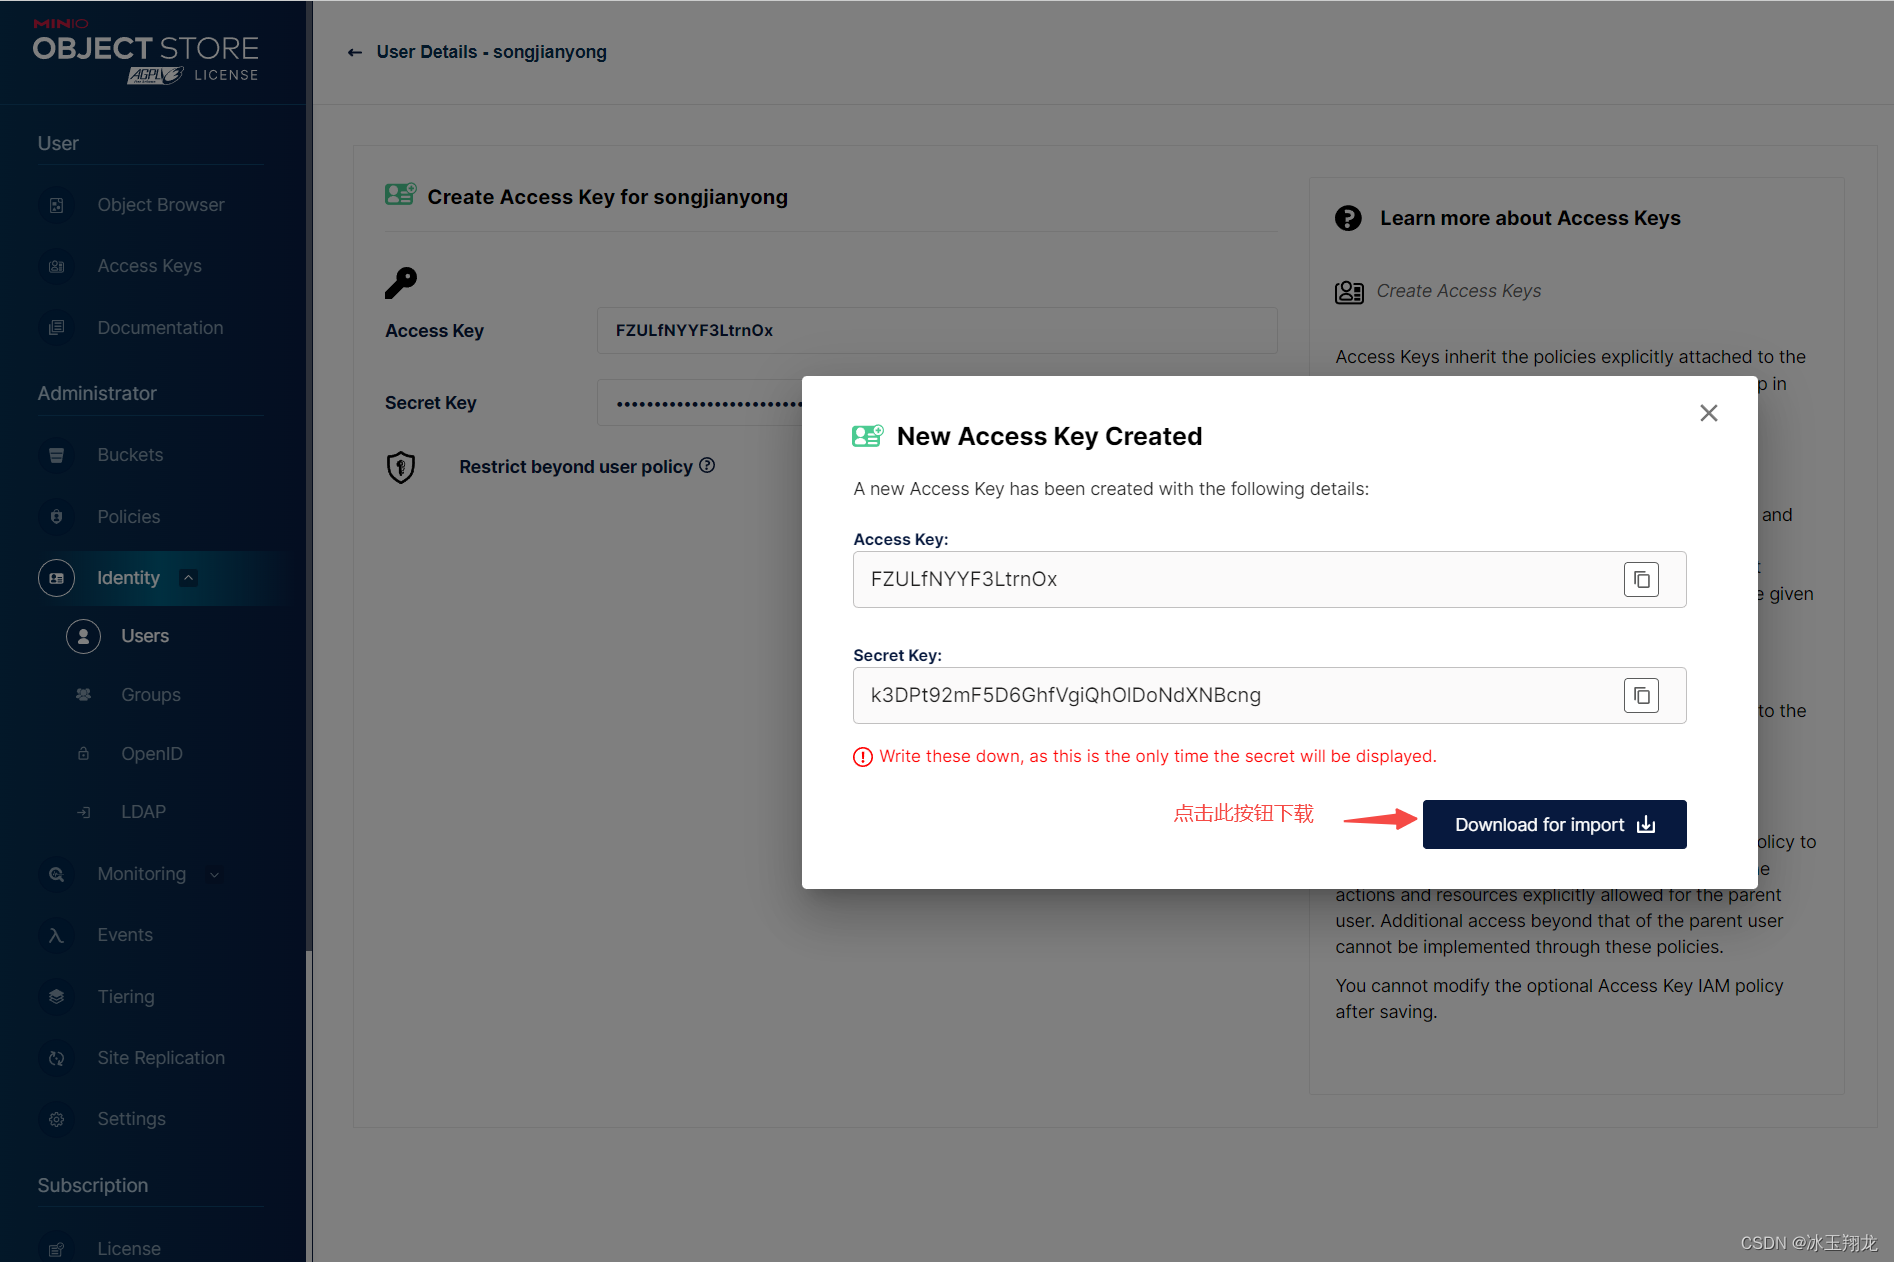Click the Buckets sidebar icon
Screen dimensions: 1894x1262
56,455
